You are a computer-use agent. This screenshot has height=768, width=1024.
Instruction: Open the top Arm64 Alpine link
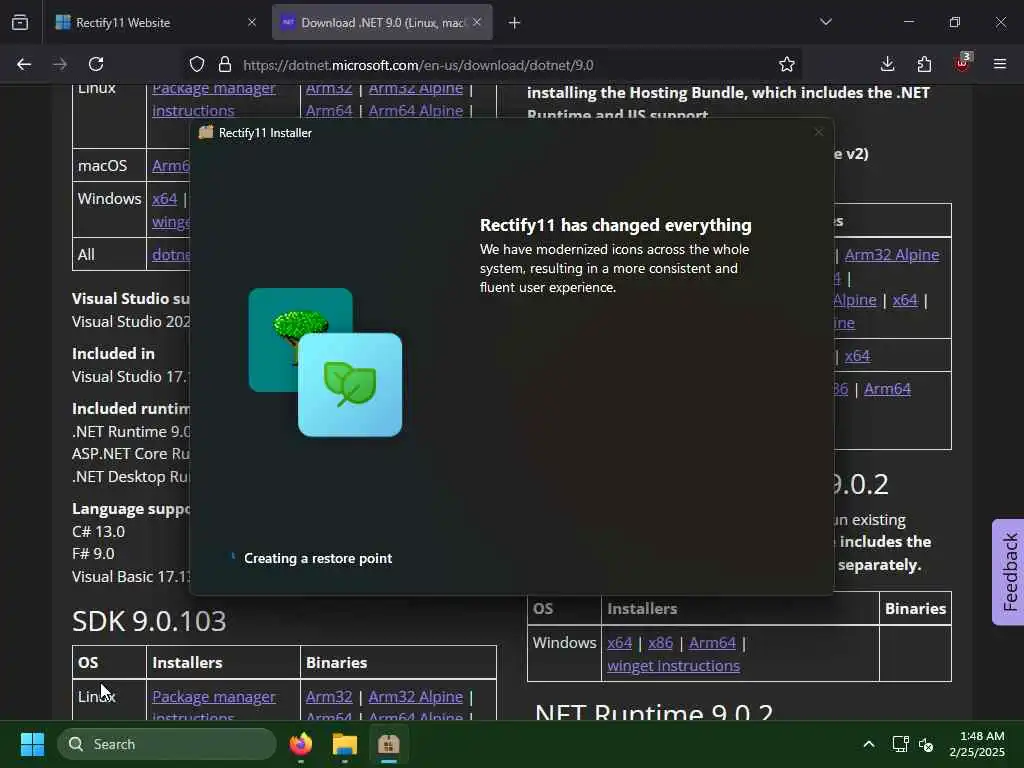(415, 111)
